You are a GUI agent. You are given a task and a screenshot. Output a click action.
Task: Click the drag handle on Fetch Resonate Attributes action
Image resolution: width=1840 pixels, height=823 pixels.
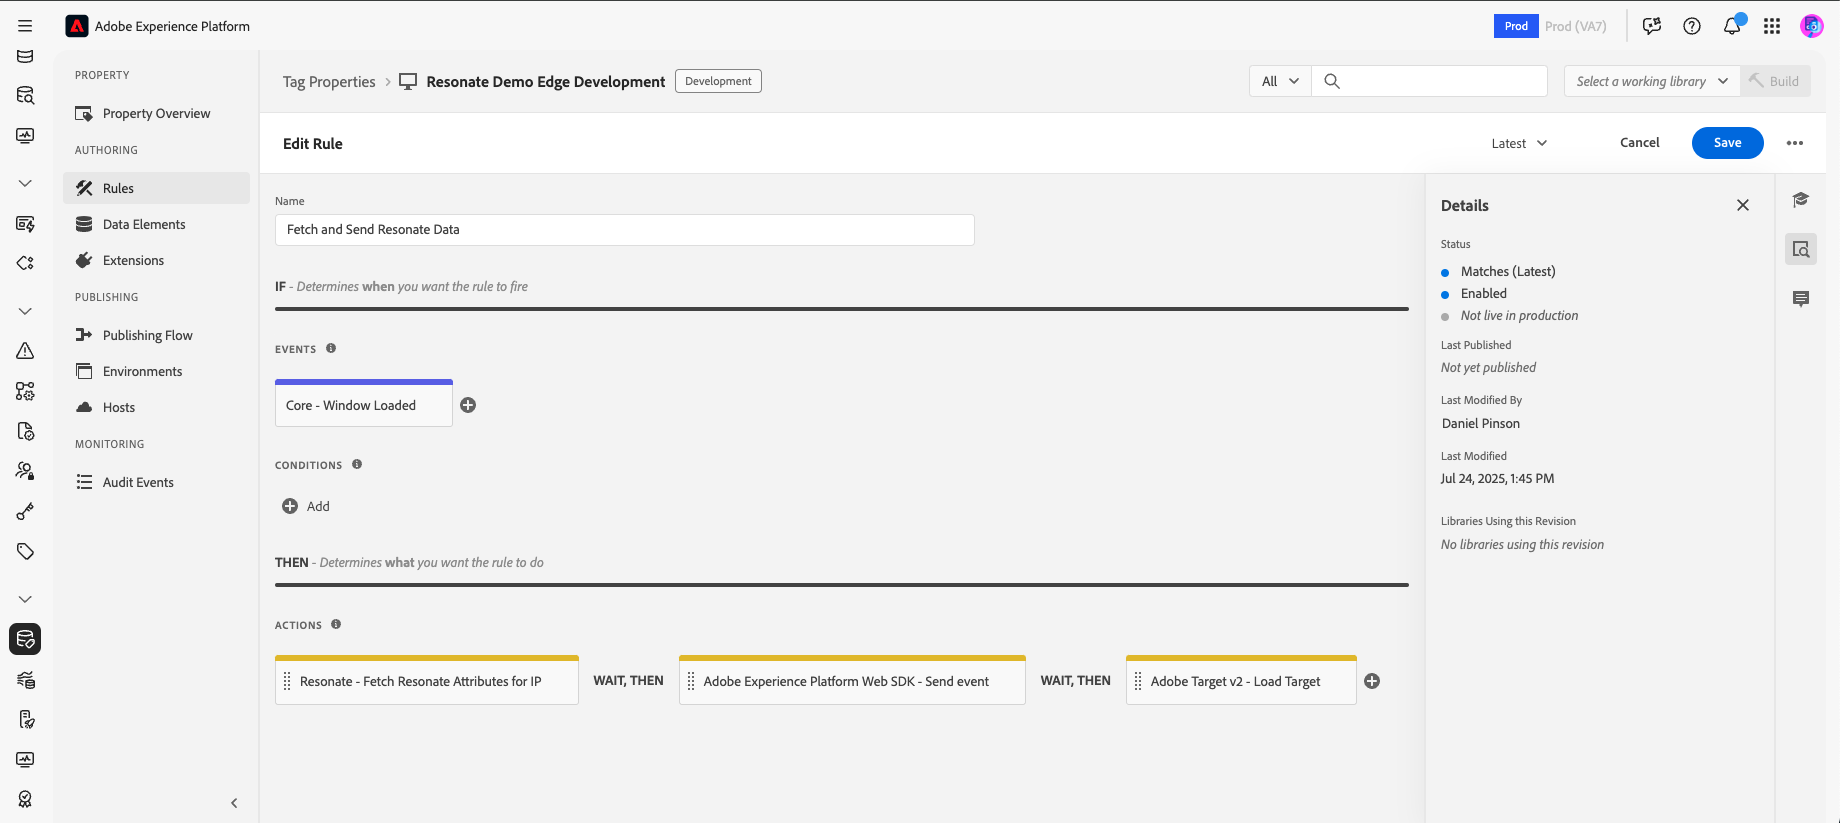pos(287,681)
